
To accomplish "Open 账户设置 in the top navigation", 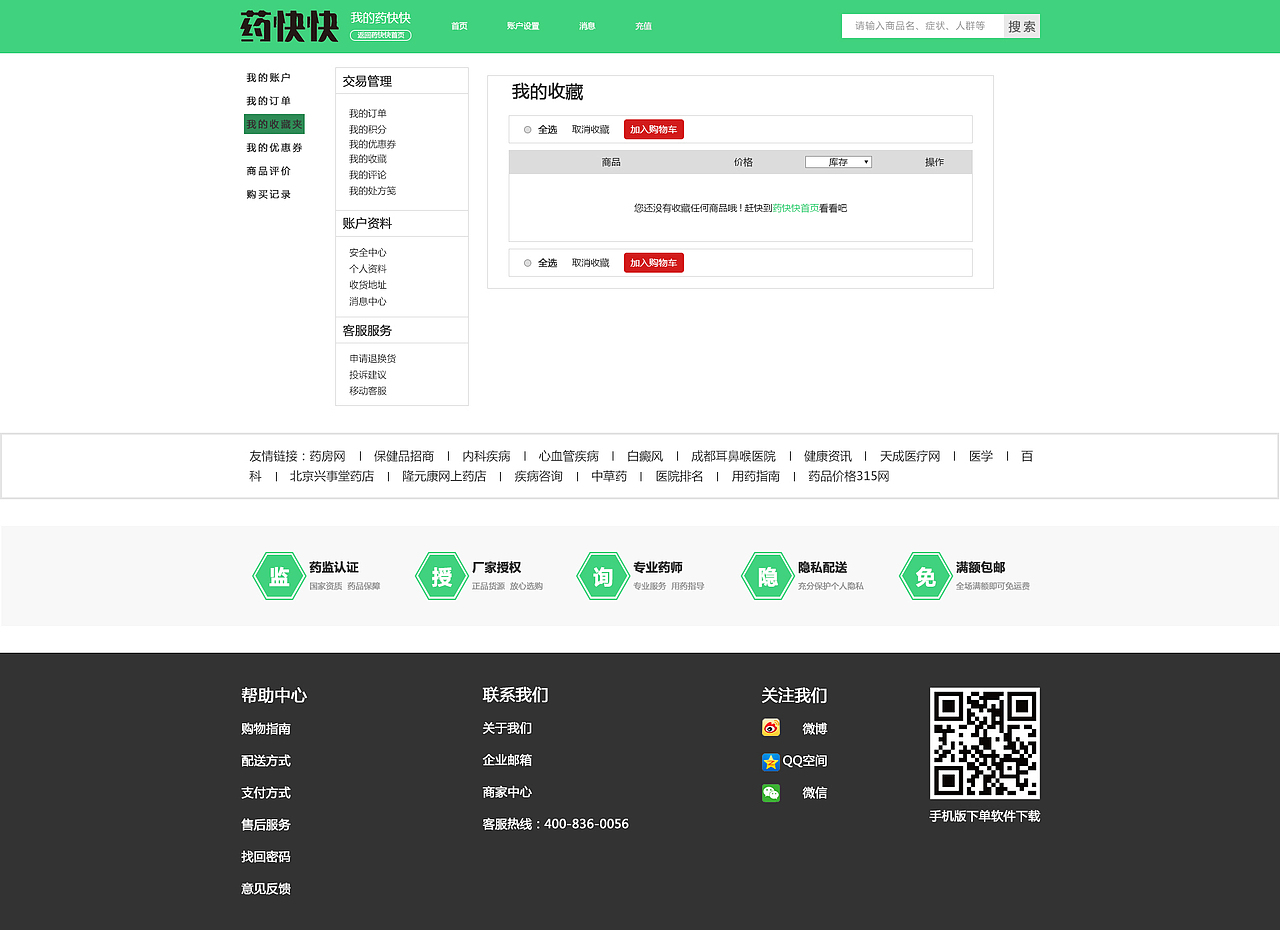I will point(523,26).
